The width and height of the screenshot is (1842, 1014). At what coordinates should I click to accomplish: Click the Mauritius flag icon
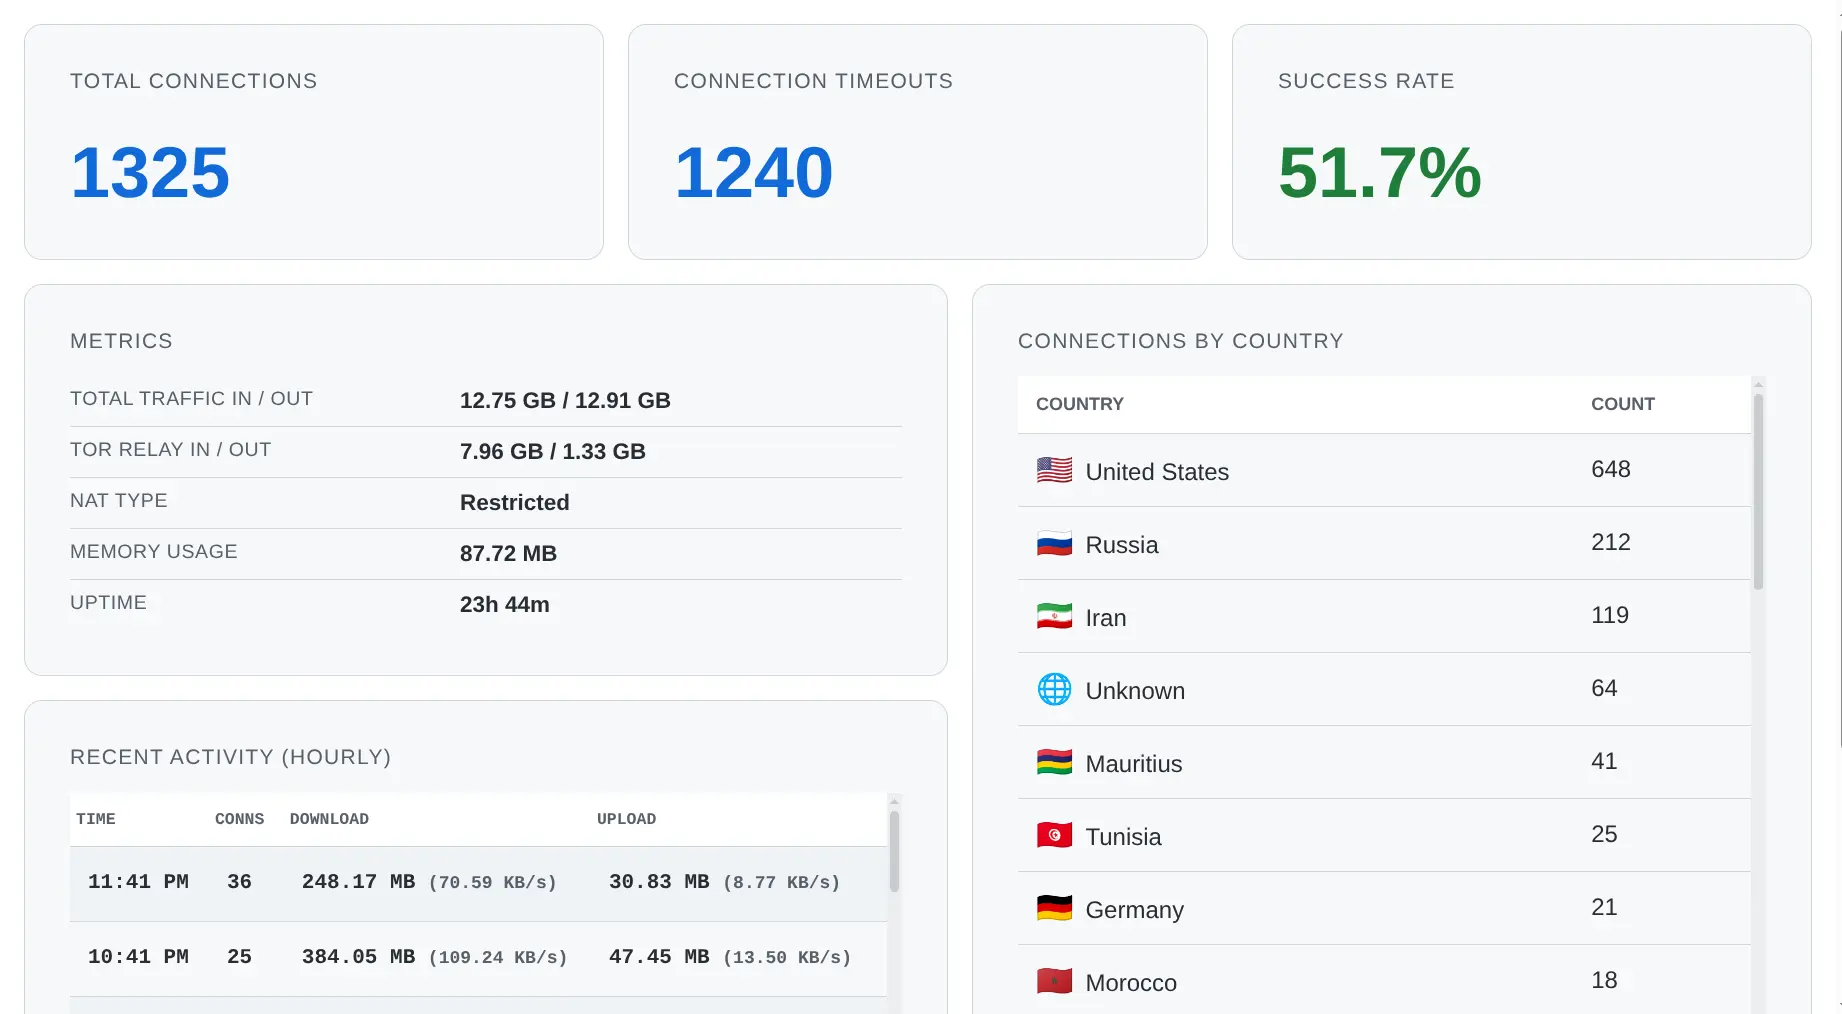click(x=1054, y=762)
